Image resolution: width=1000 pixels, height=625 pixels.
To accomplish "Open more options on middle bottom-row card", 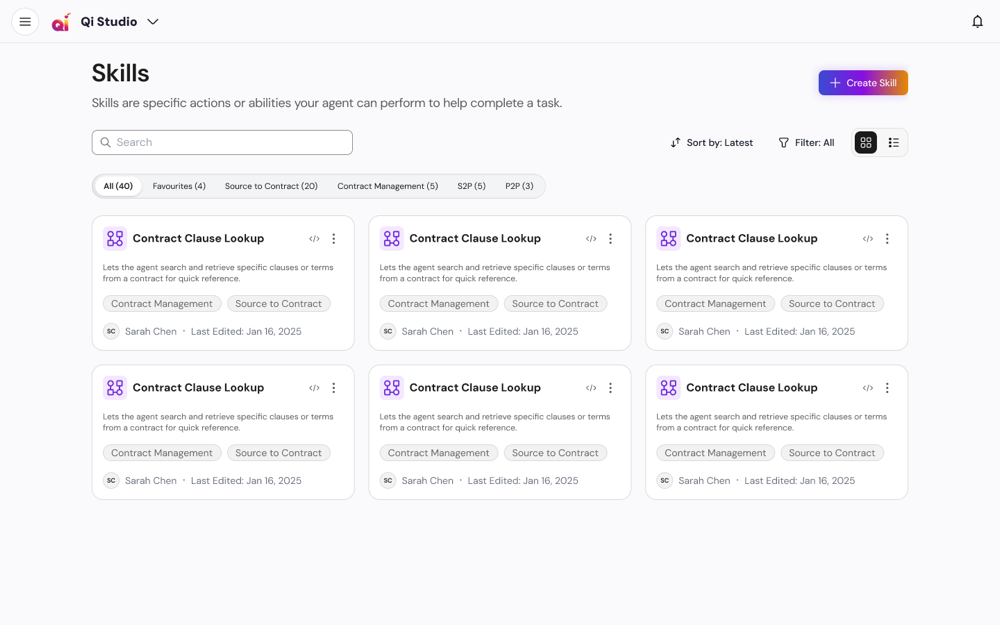I will (x=610, y=388).
